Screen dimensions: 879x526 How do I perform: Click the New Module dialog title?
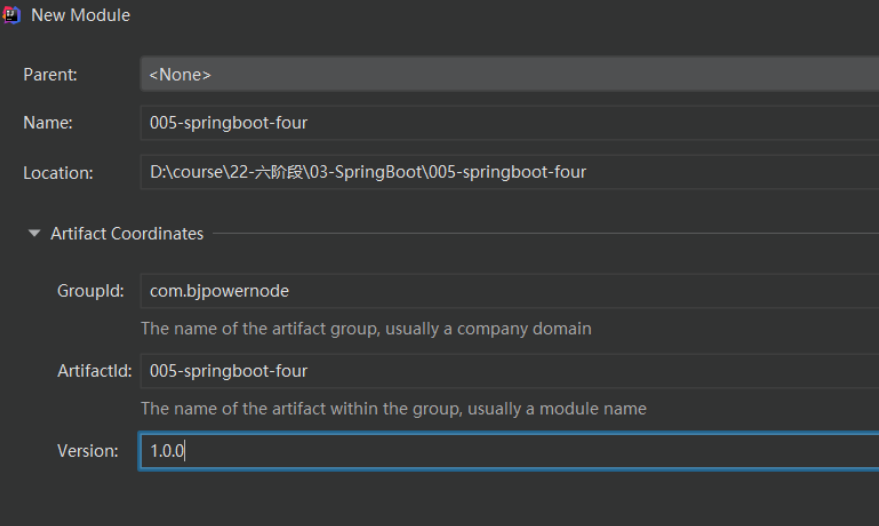pyautogui.click(x=80, y=15)
